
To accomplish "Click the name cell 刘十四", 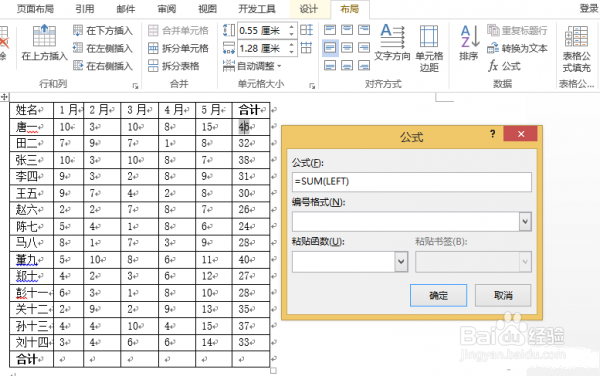I will point(31,342).
